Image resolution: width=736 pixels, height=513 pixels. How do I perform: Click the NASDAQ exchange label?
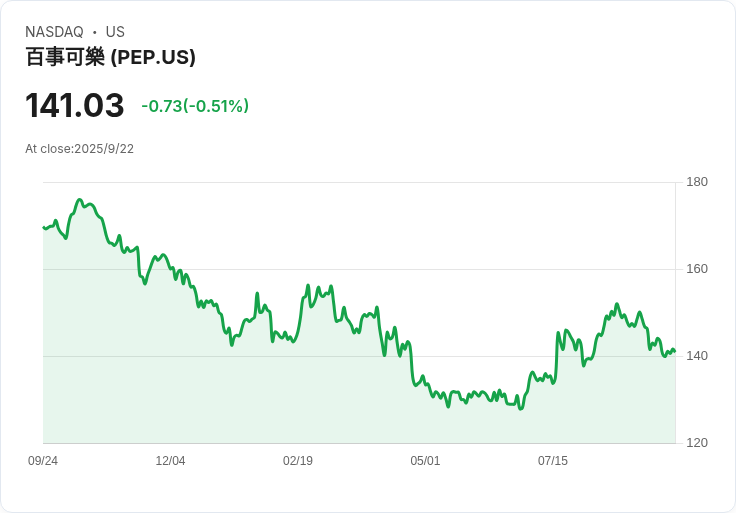pos(54,32)
